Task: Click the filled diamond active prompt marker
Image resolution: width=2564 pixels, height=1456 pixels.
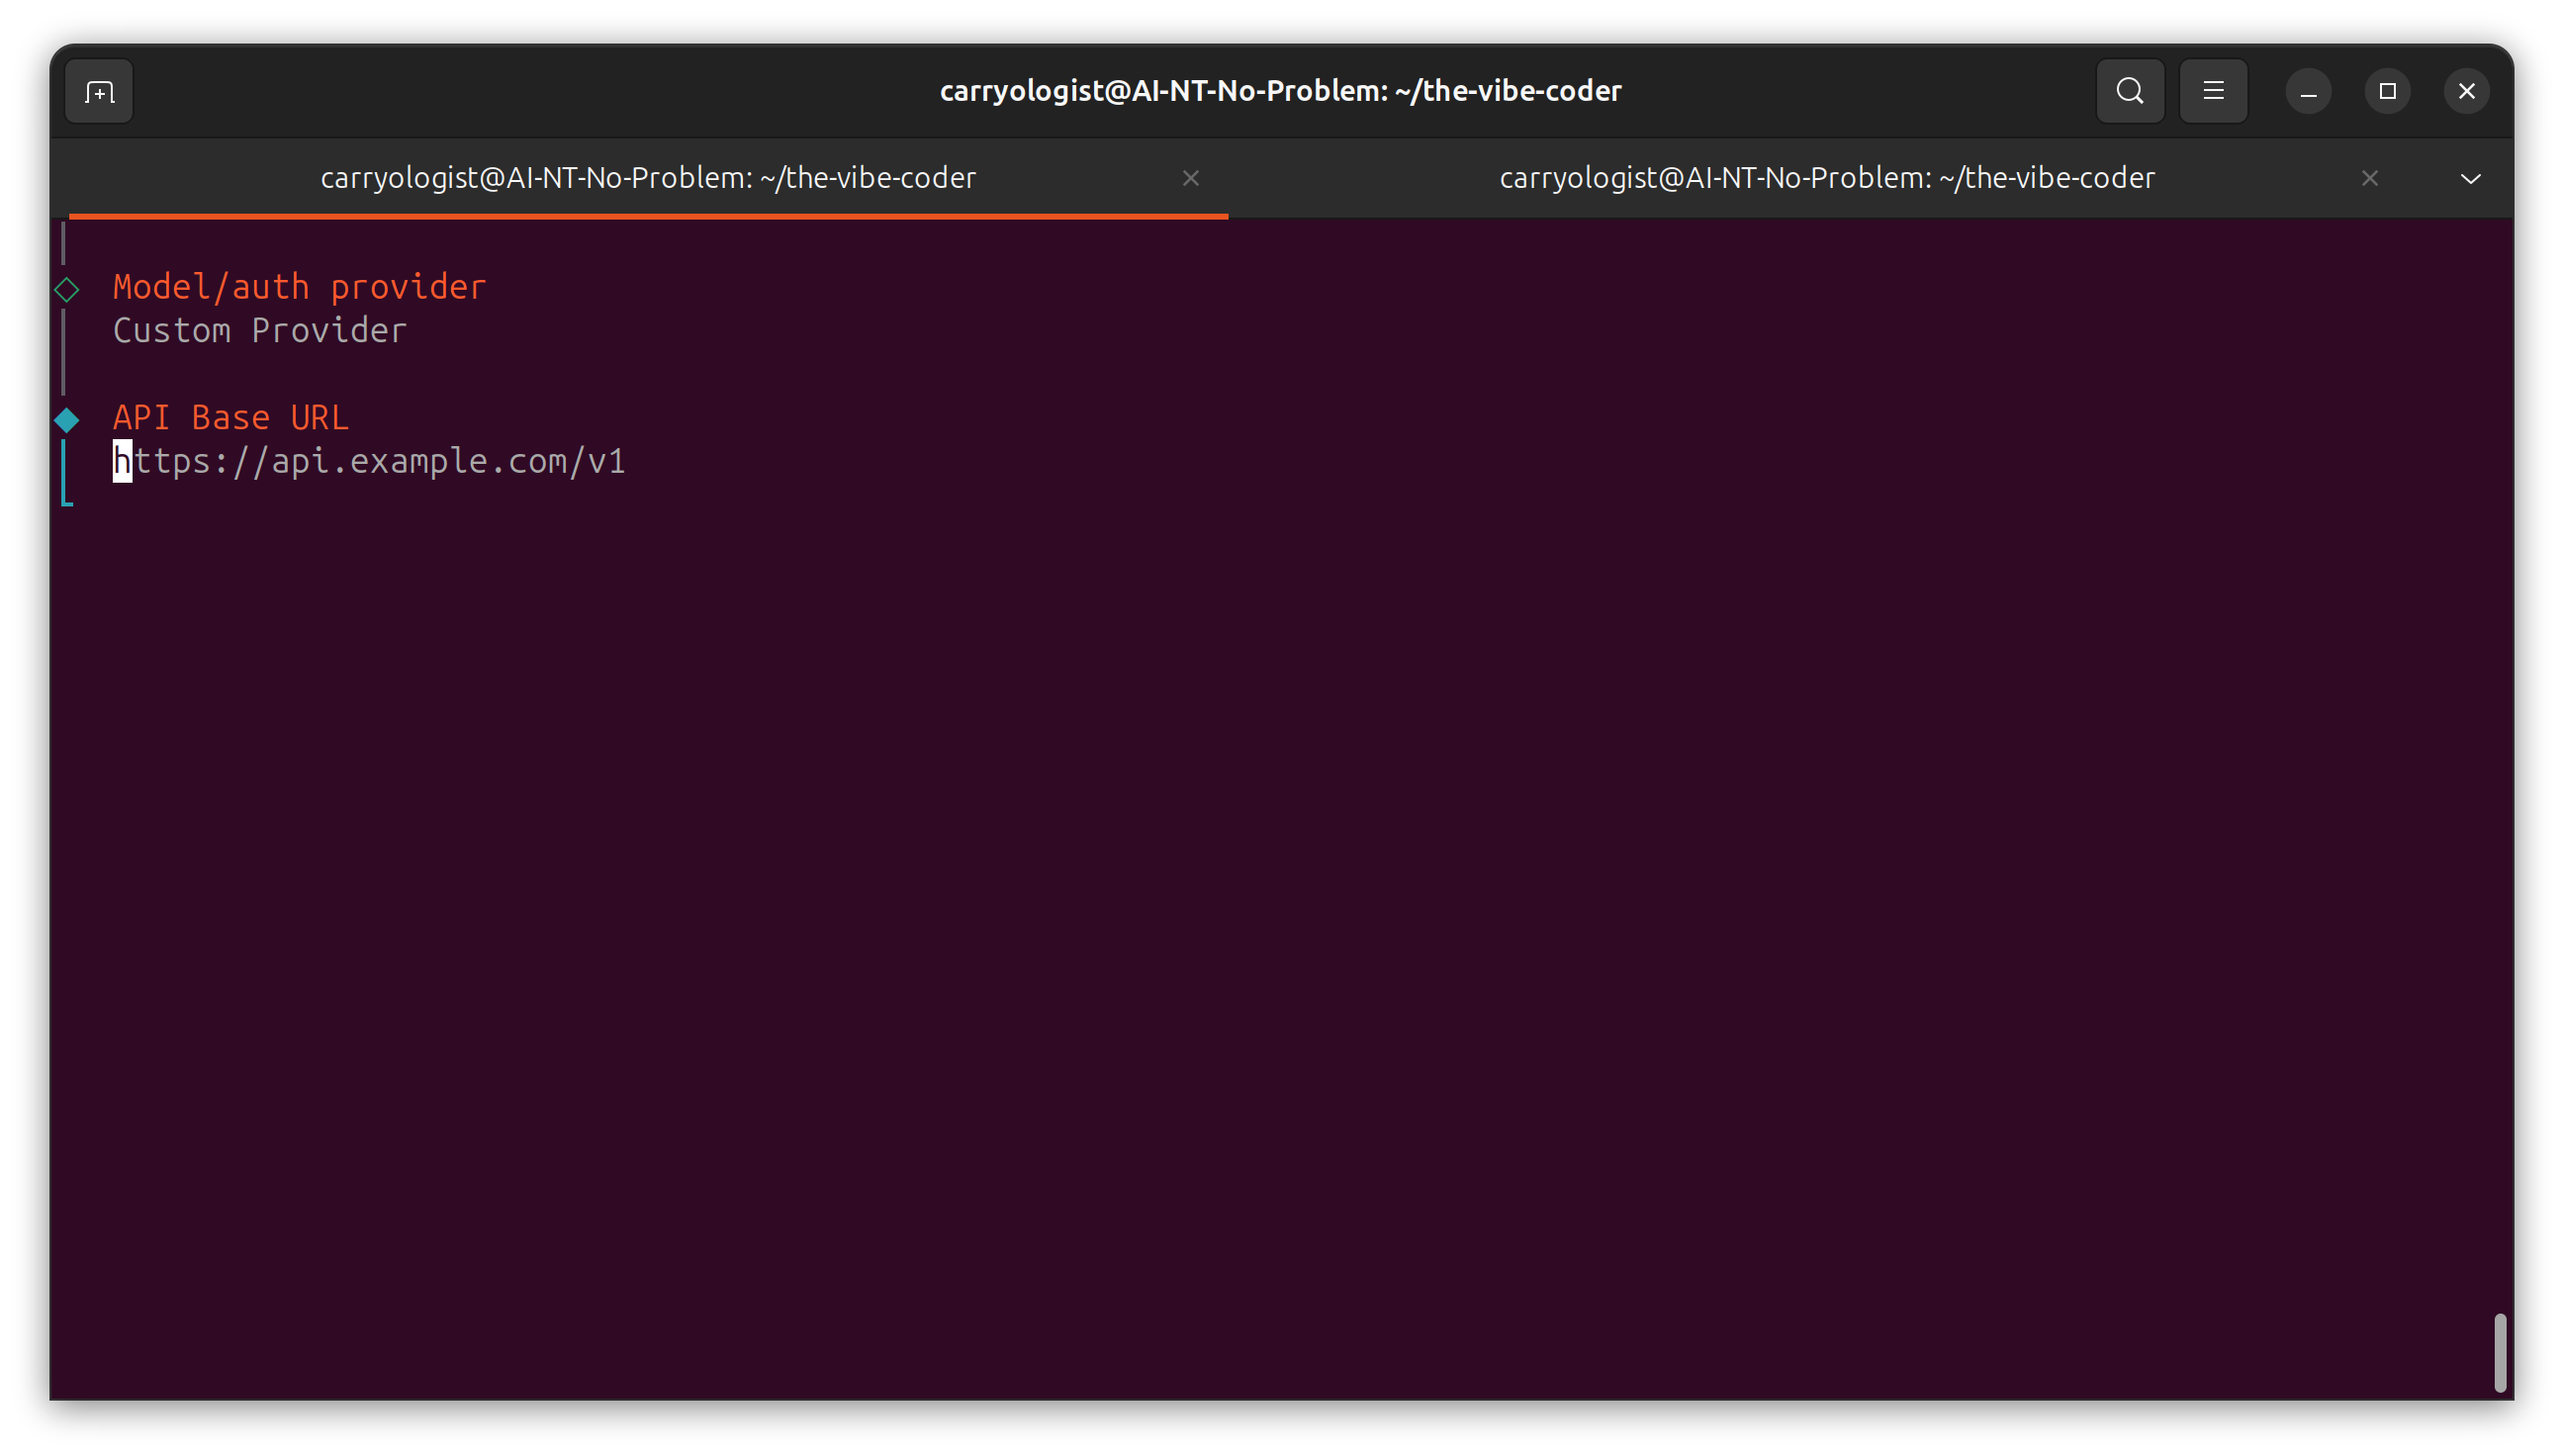Action: (x=67, y=419)
